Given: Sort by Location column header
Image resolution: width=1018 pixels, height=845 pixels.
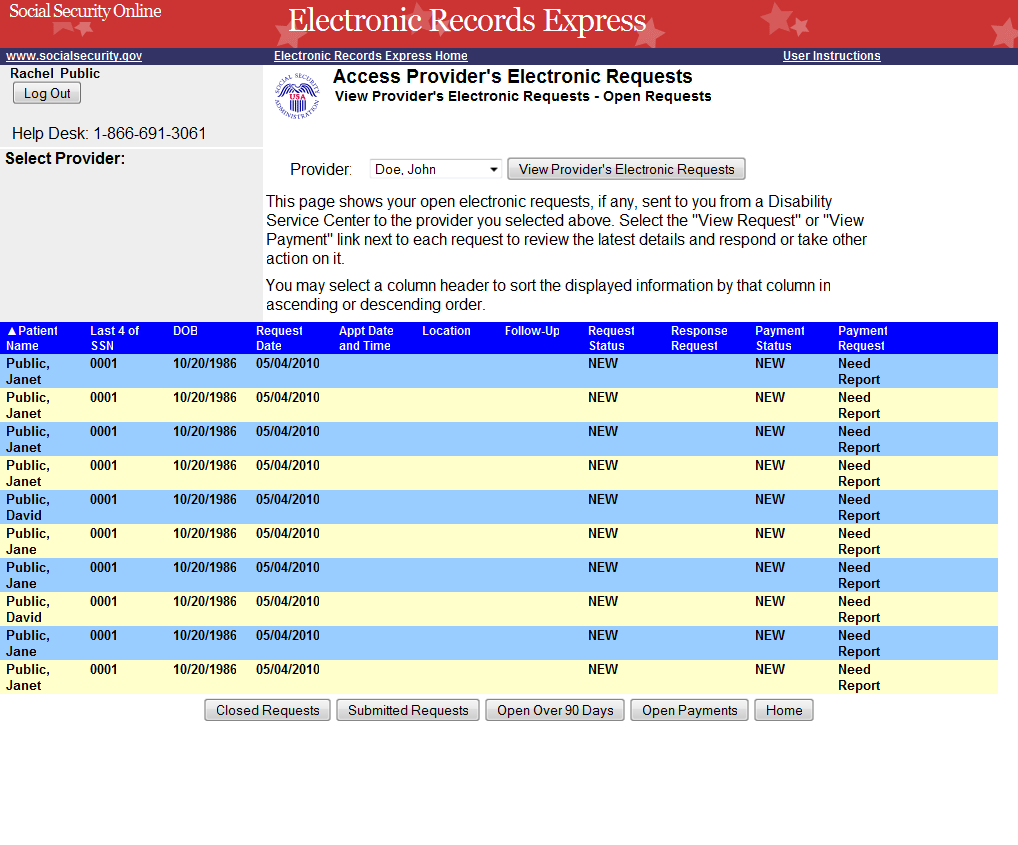Looking at the screenshot, I should (x=446, y=331).
